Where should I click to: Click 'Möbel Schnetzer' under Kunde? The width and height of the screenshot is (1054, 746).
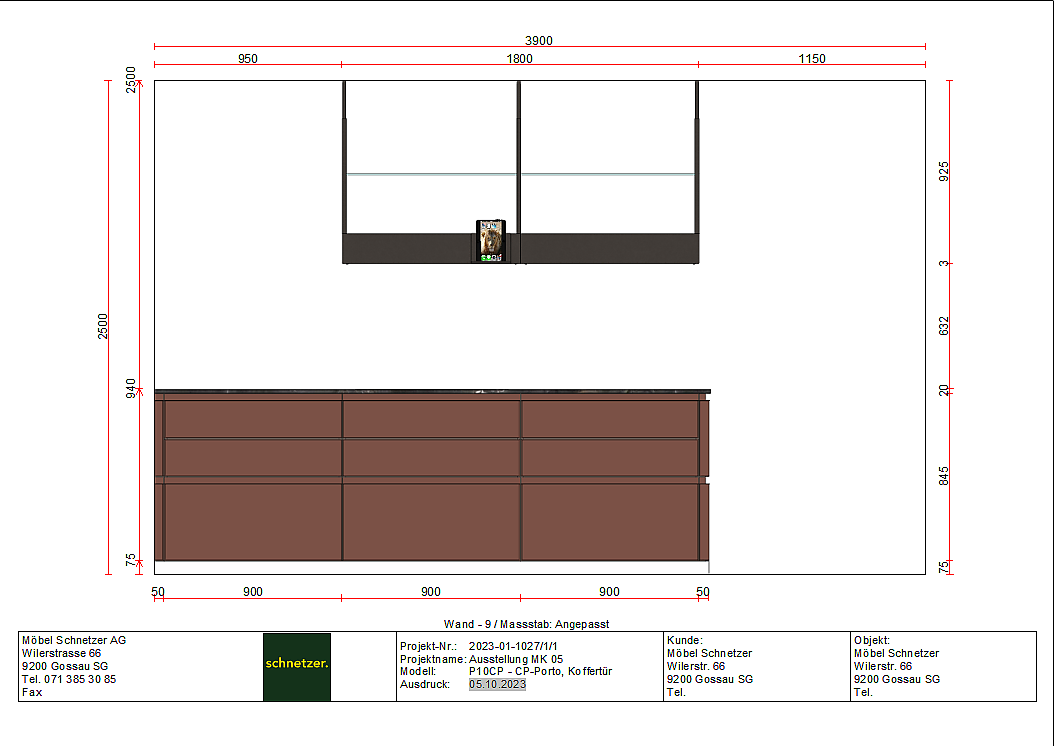click(709, 653)
